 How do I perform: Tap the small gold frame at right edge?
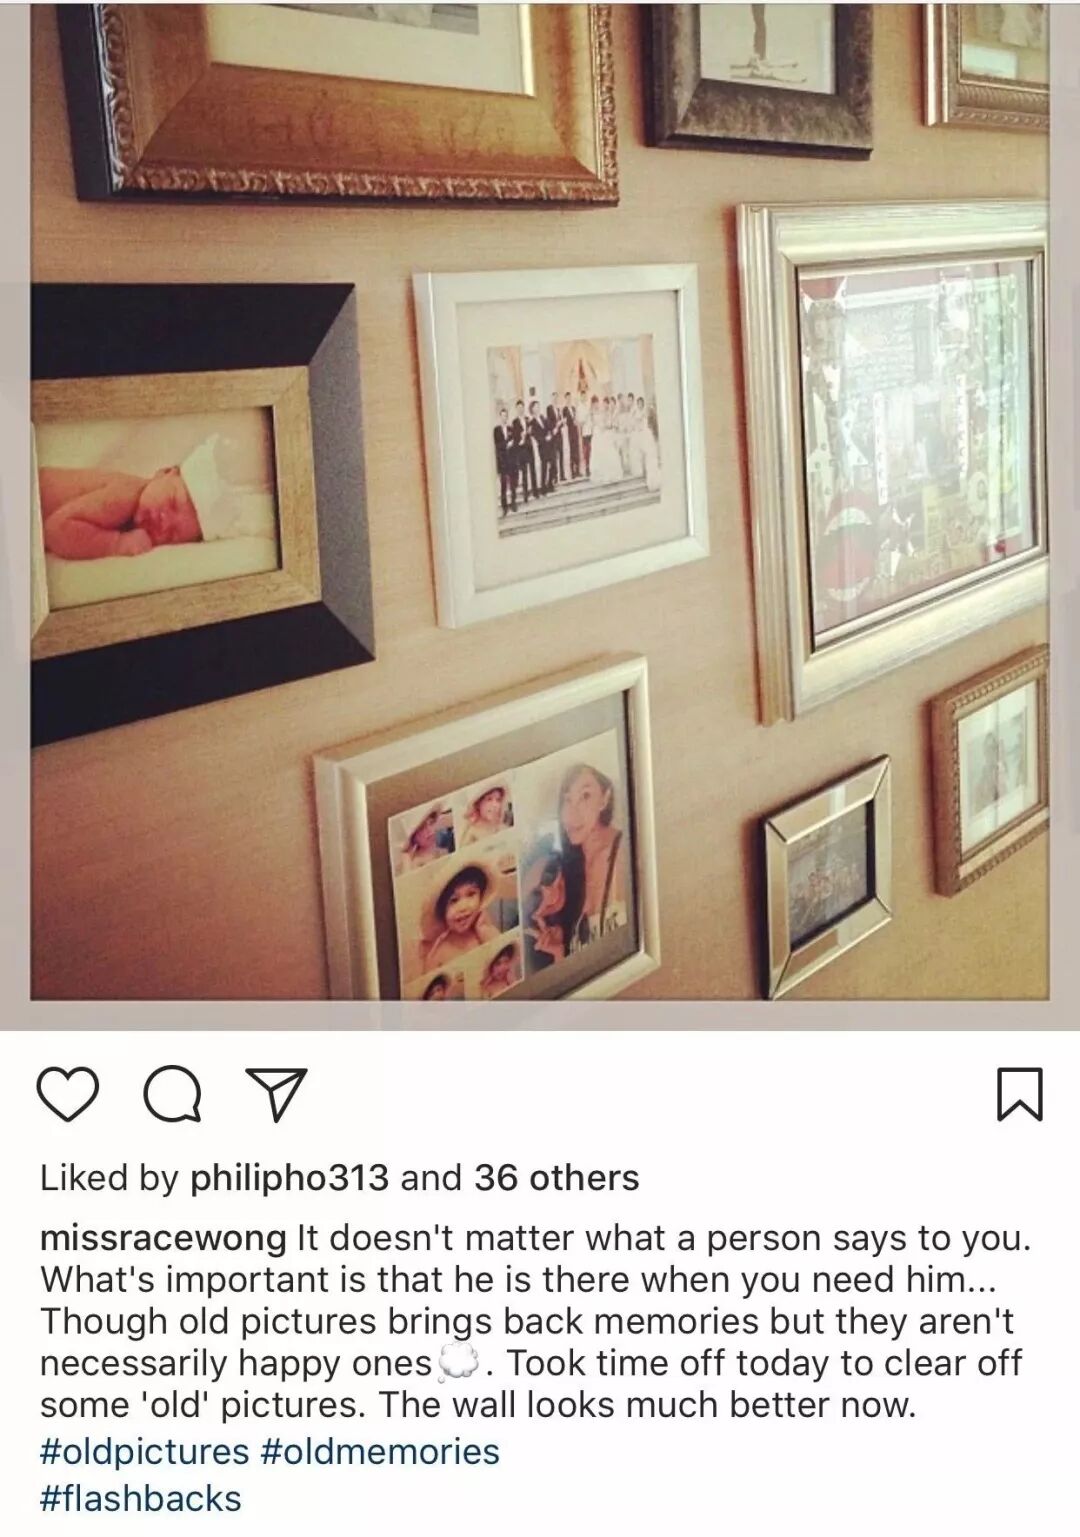pos(990,770)
